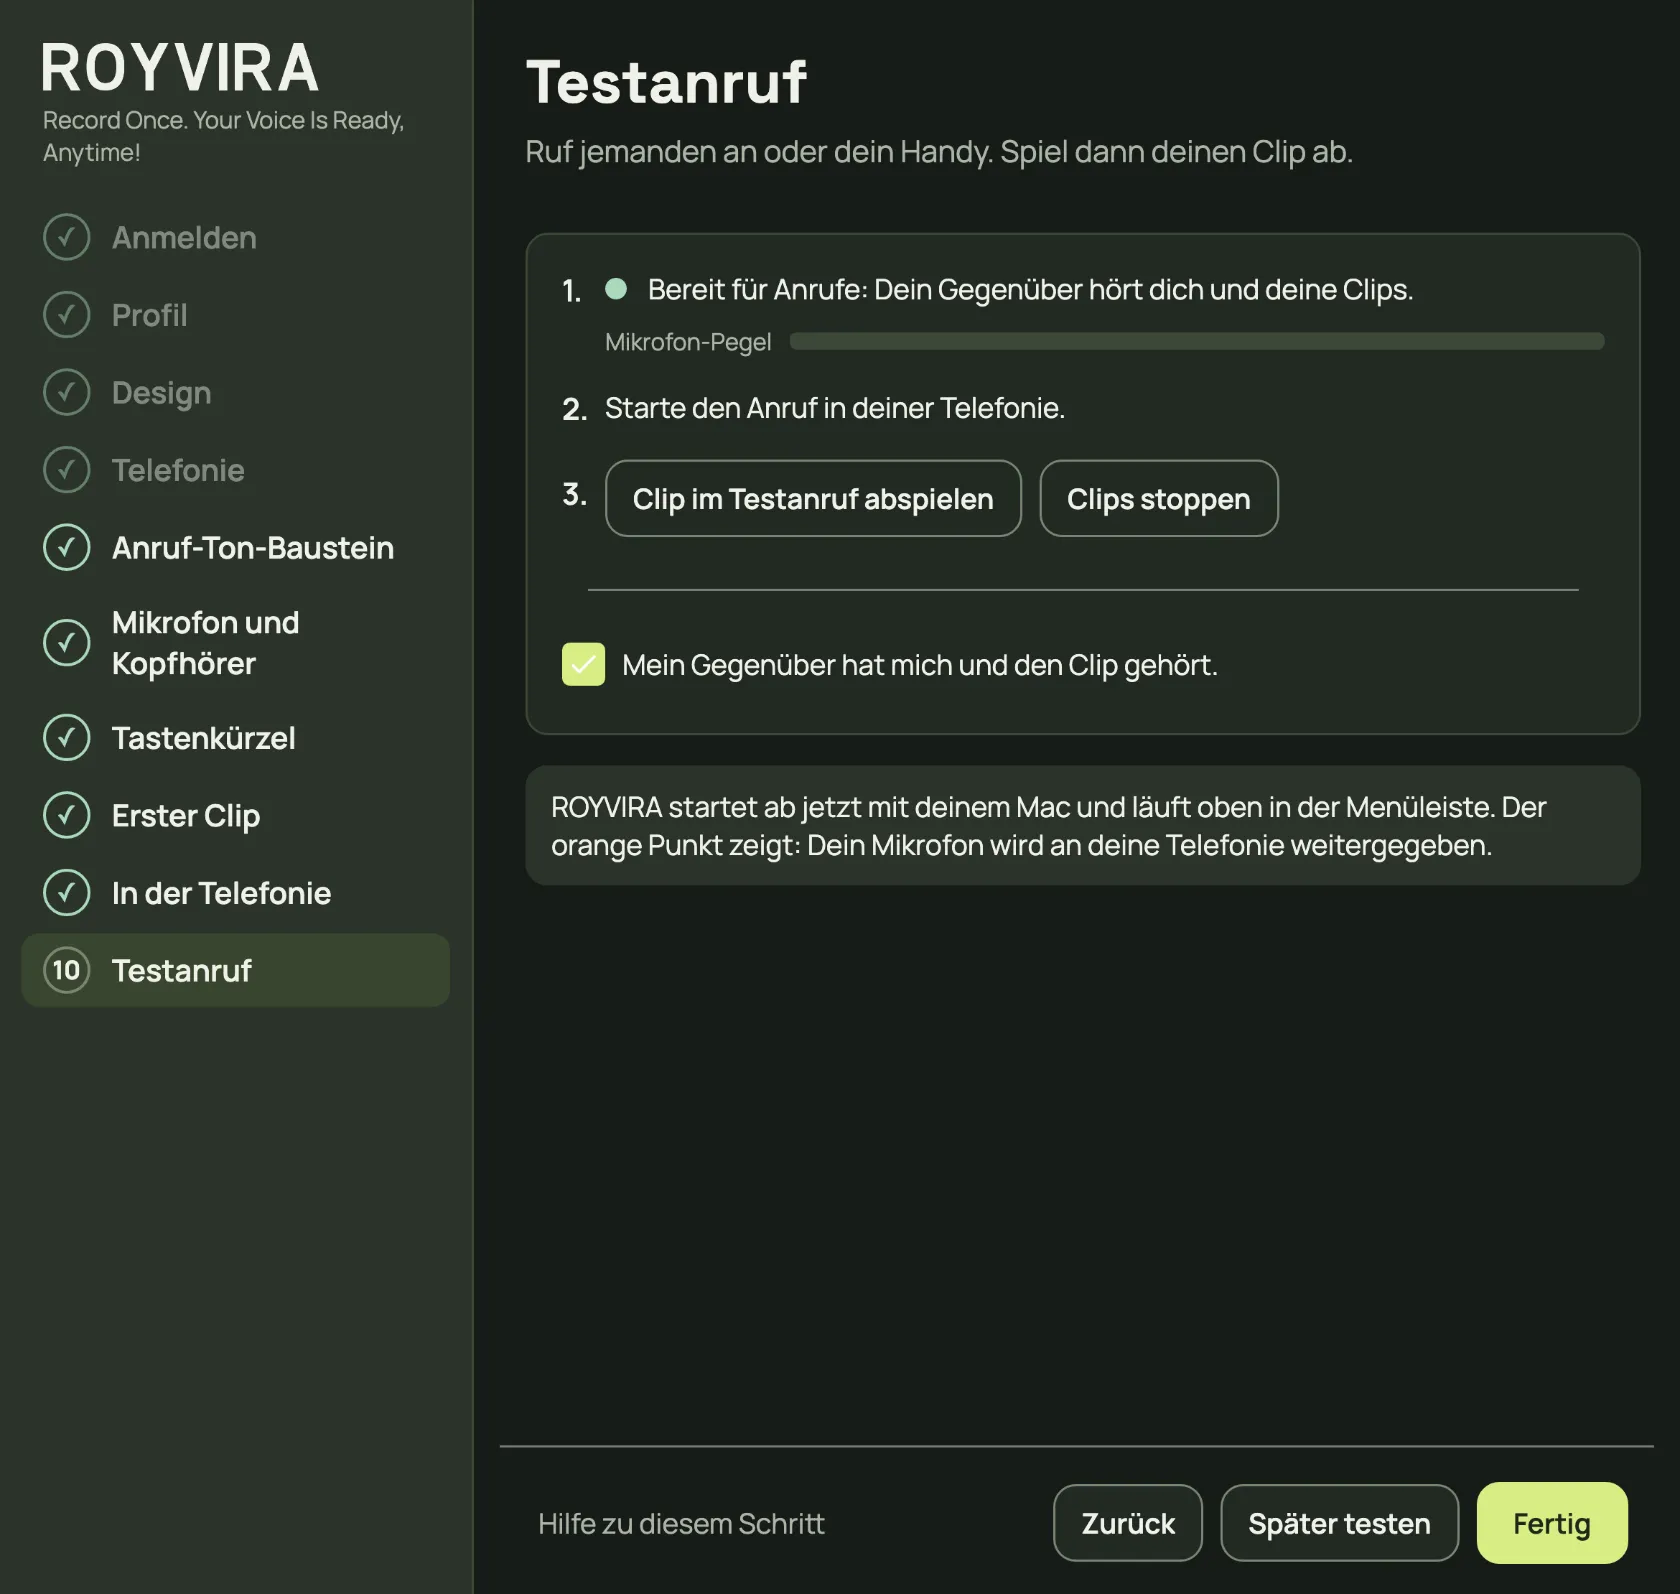Click the green ready status dot
The width and height of the screenshot is (1680, 1594).
tap(616, 289)
